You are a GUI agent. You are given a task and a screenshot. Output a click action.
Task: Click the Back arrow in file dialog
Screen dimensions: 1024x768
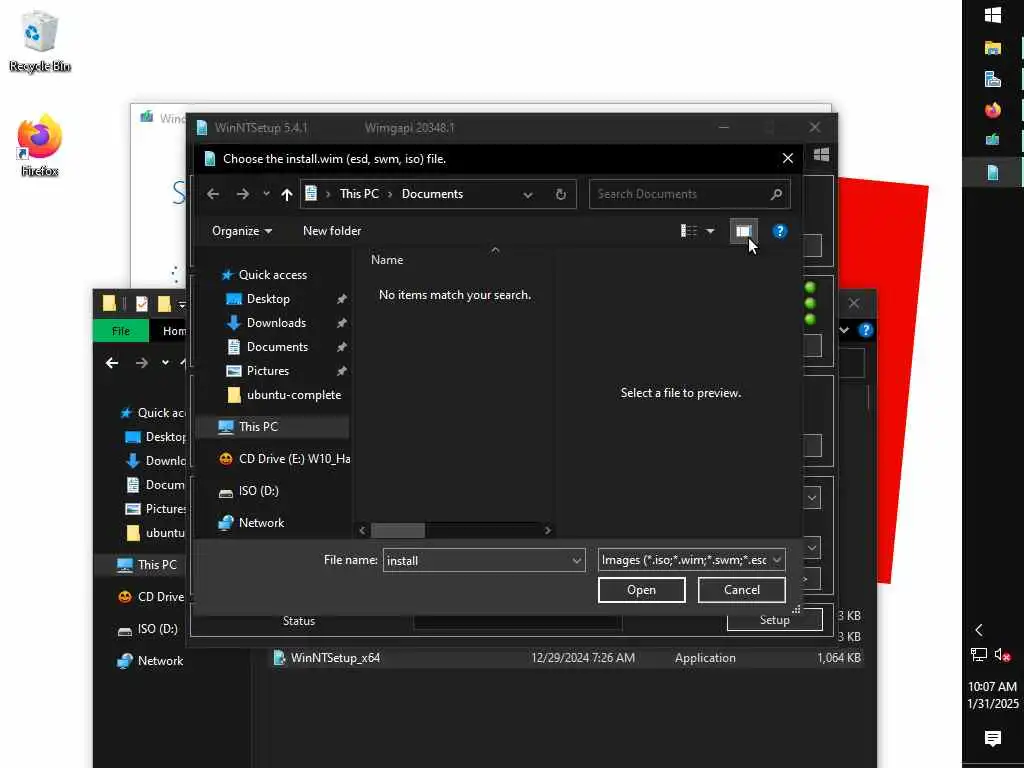point(213,194)
